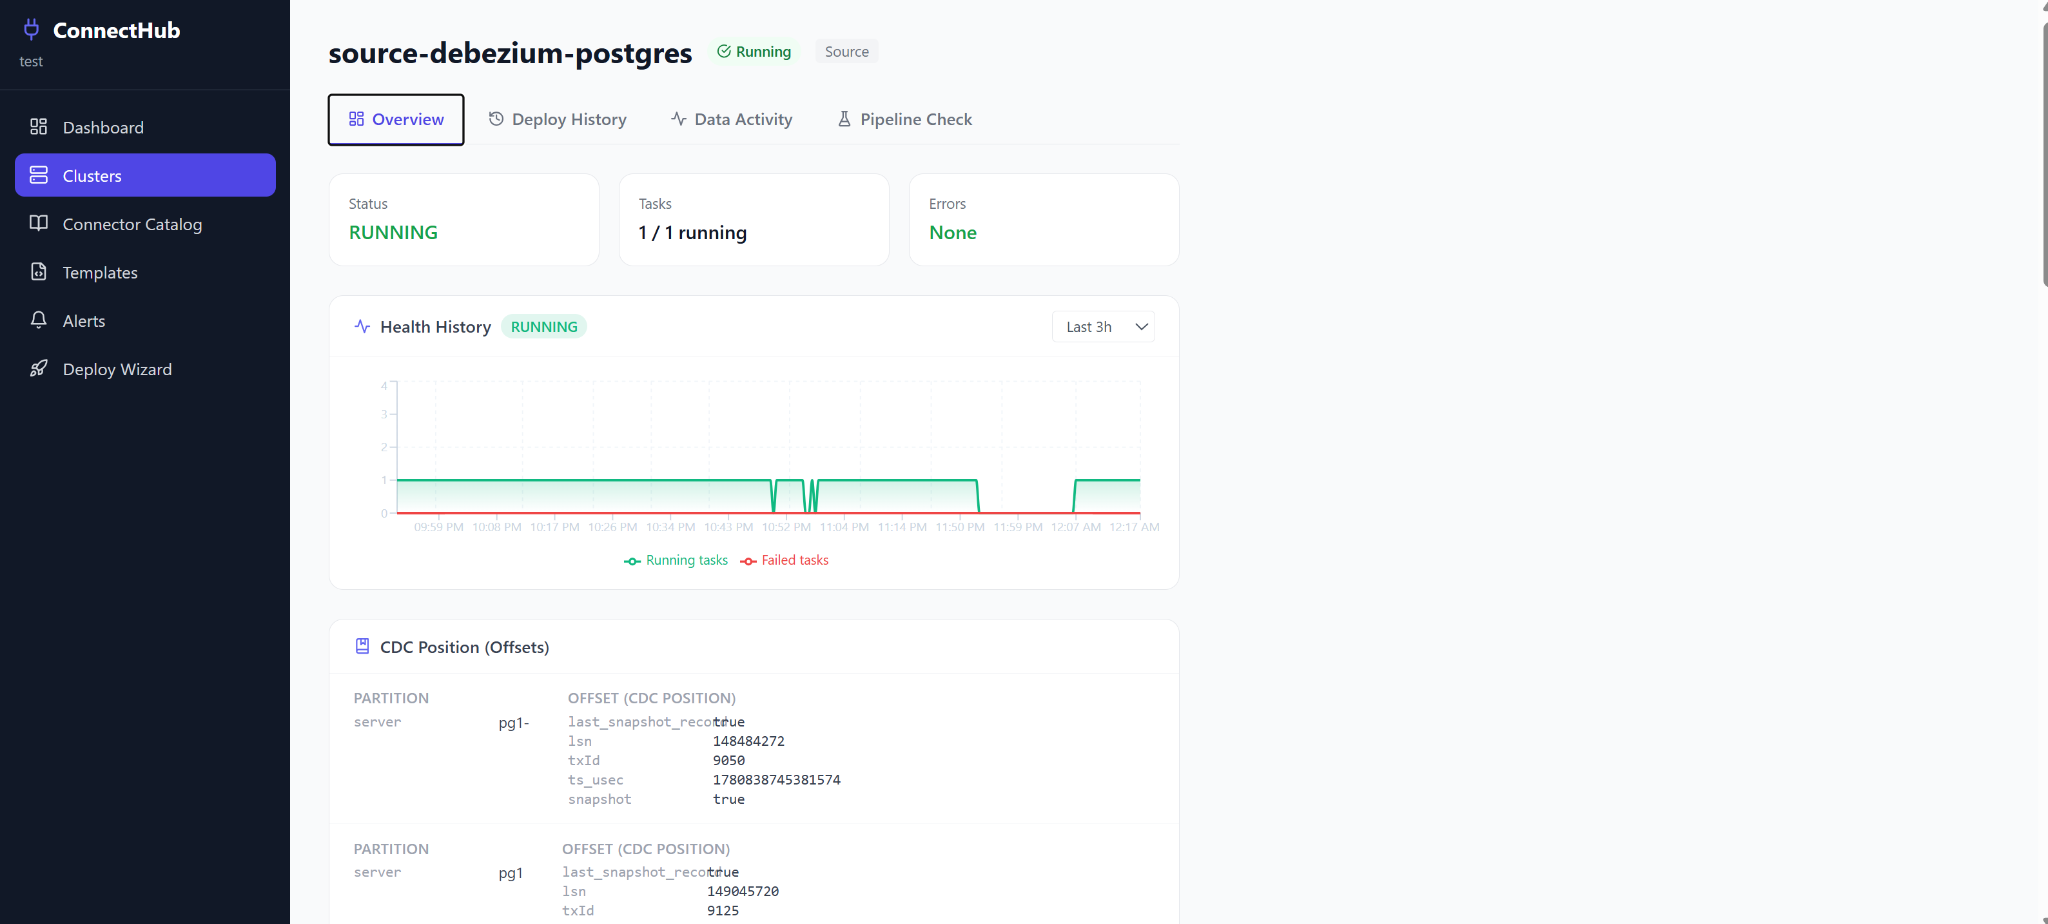Click the 'test' environment label in sidebar
2048x924 pixels.
pyautogui.click(x=31, y=61)
